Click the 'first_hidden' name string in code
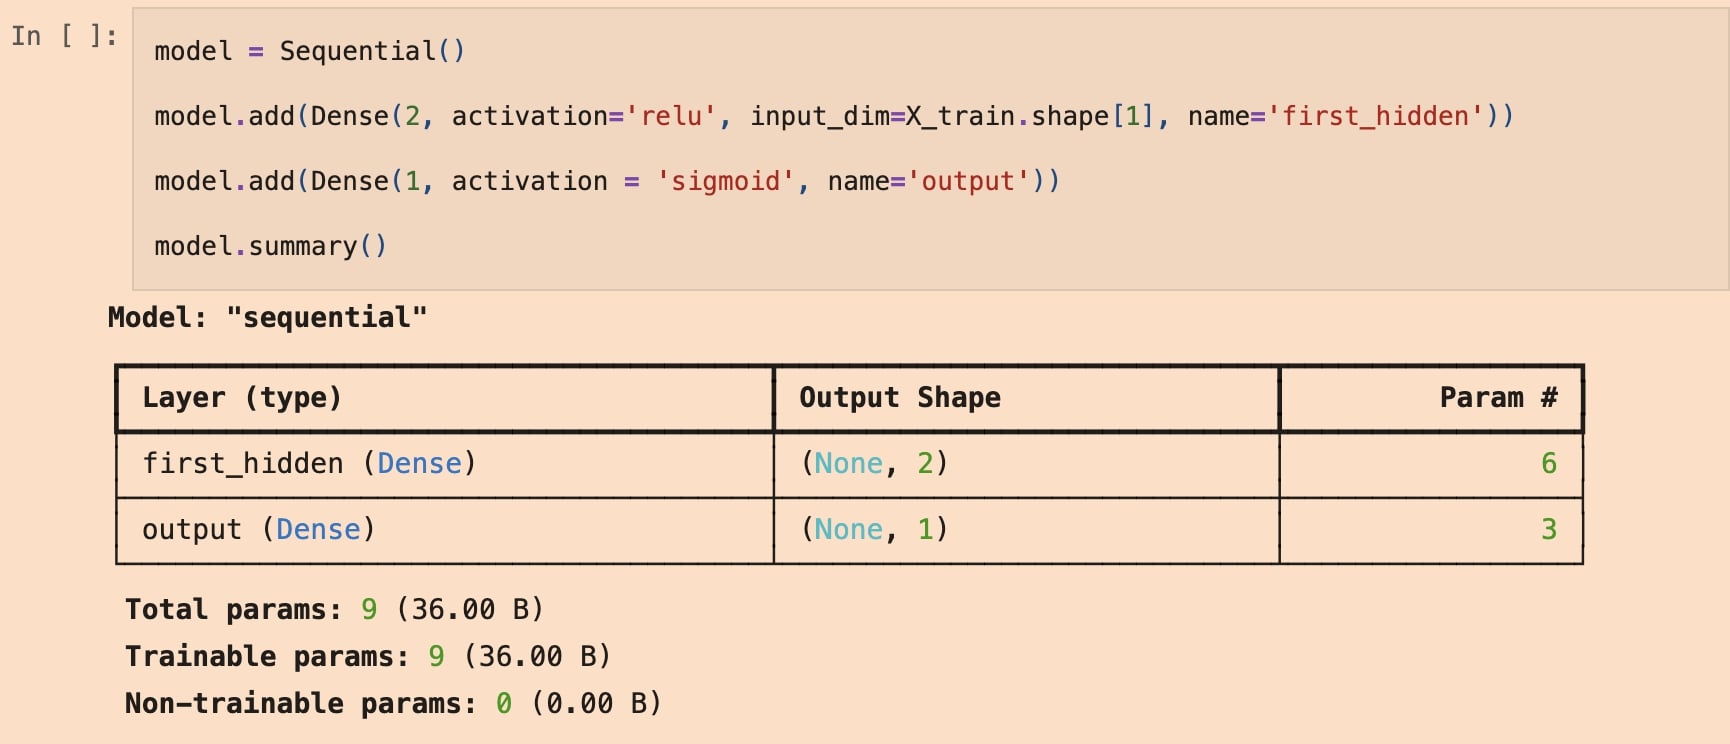 point(1376,116)
